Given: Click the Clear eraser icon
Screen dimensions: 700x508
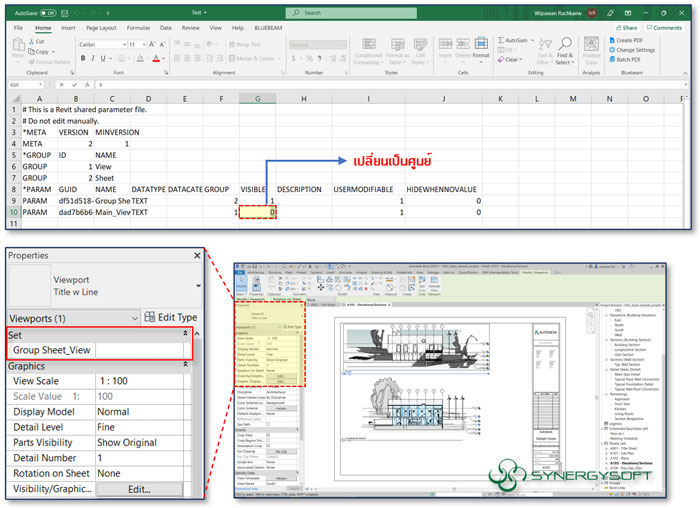Looking at the screenshot, I should coord(501,59).
